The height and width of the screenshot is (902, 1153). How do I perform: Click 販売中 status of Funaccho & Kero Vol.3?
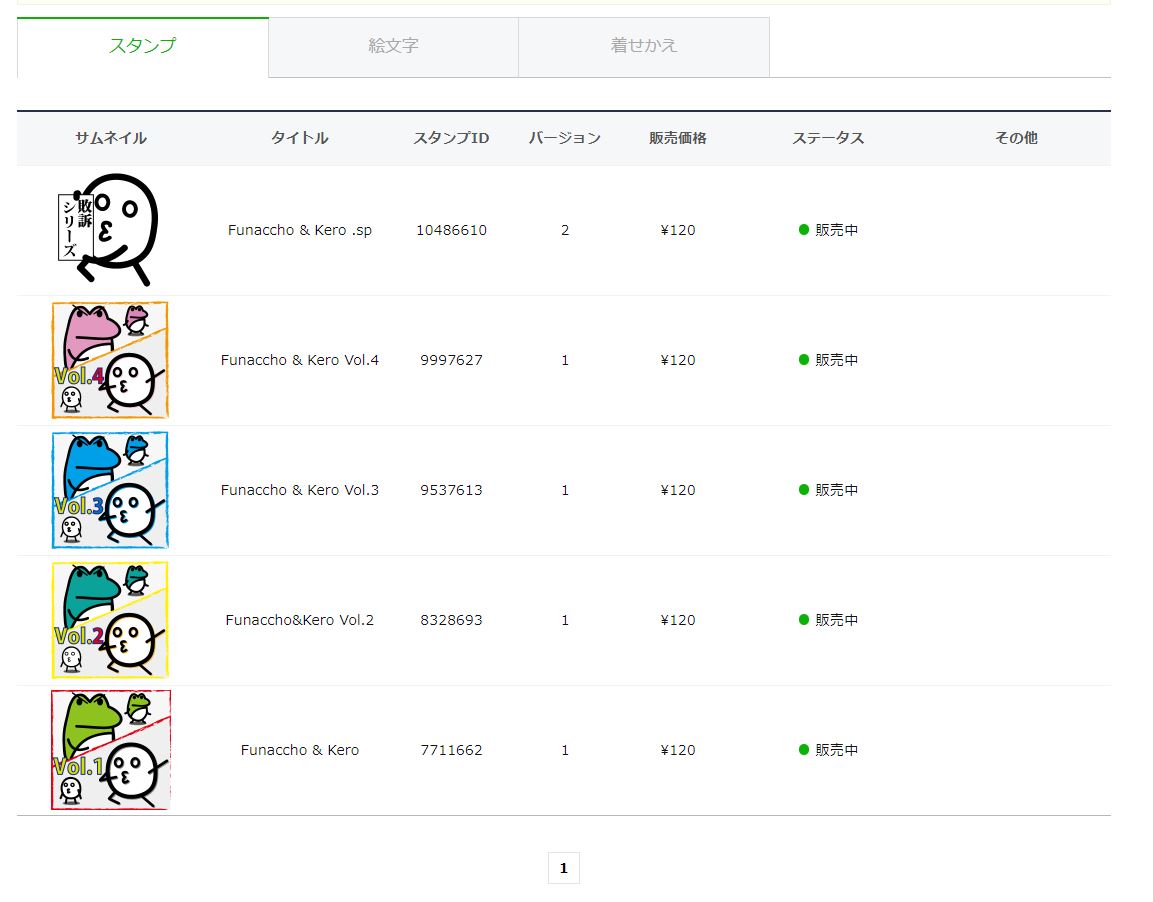(829, 490)
